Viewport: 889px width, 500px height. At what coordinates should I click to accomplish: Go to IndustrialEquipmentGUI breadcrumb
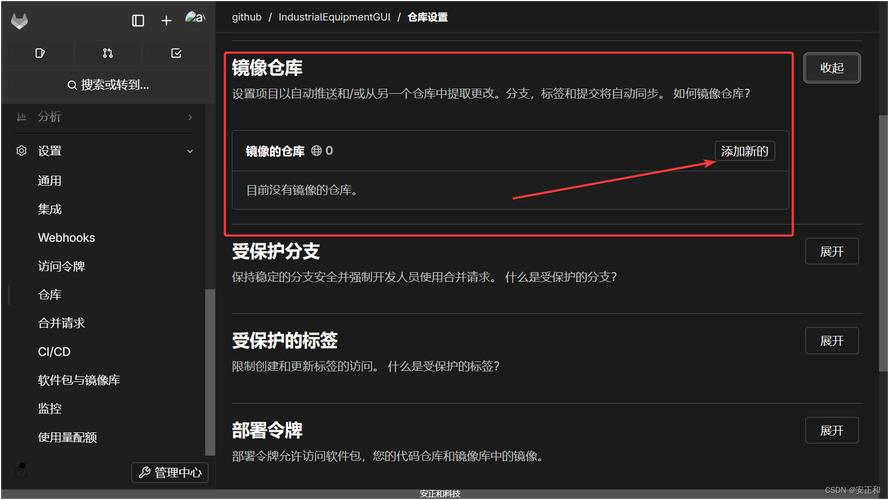[x=335, y=17]
